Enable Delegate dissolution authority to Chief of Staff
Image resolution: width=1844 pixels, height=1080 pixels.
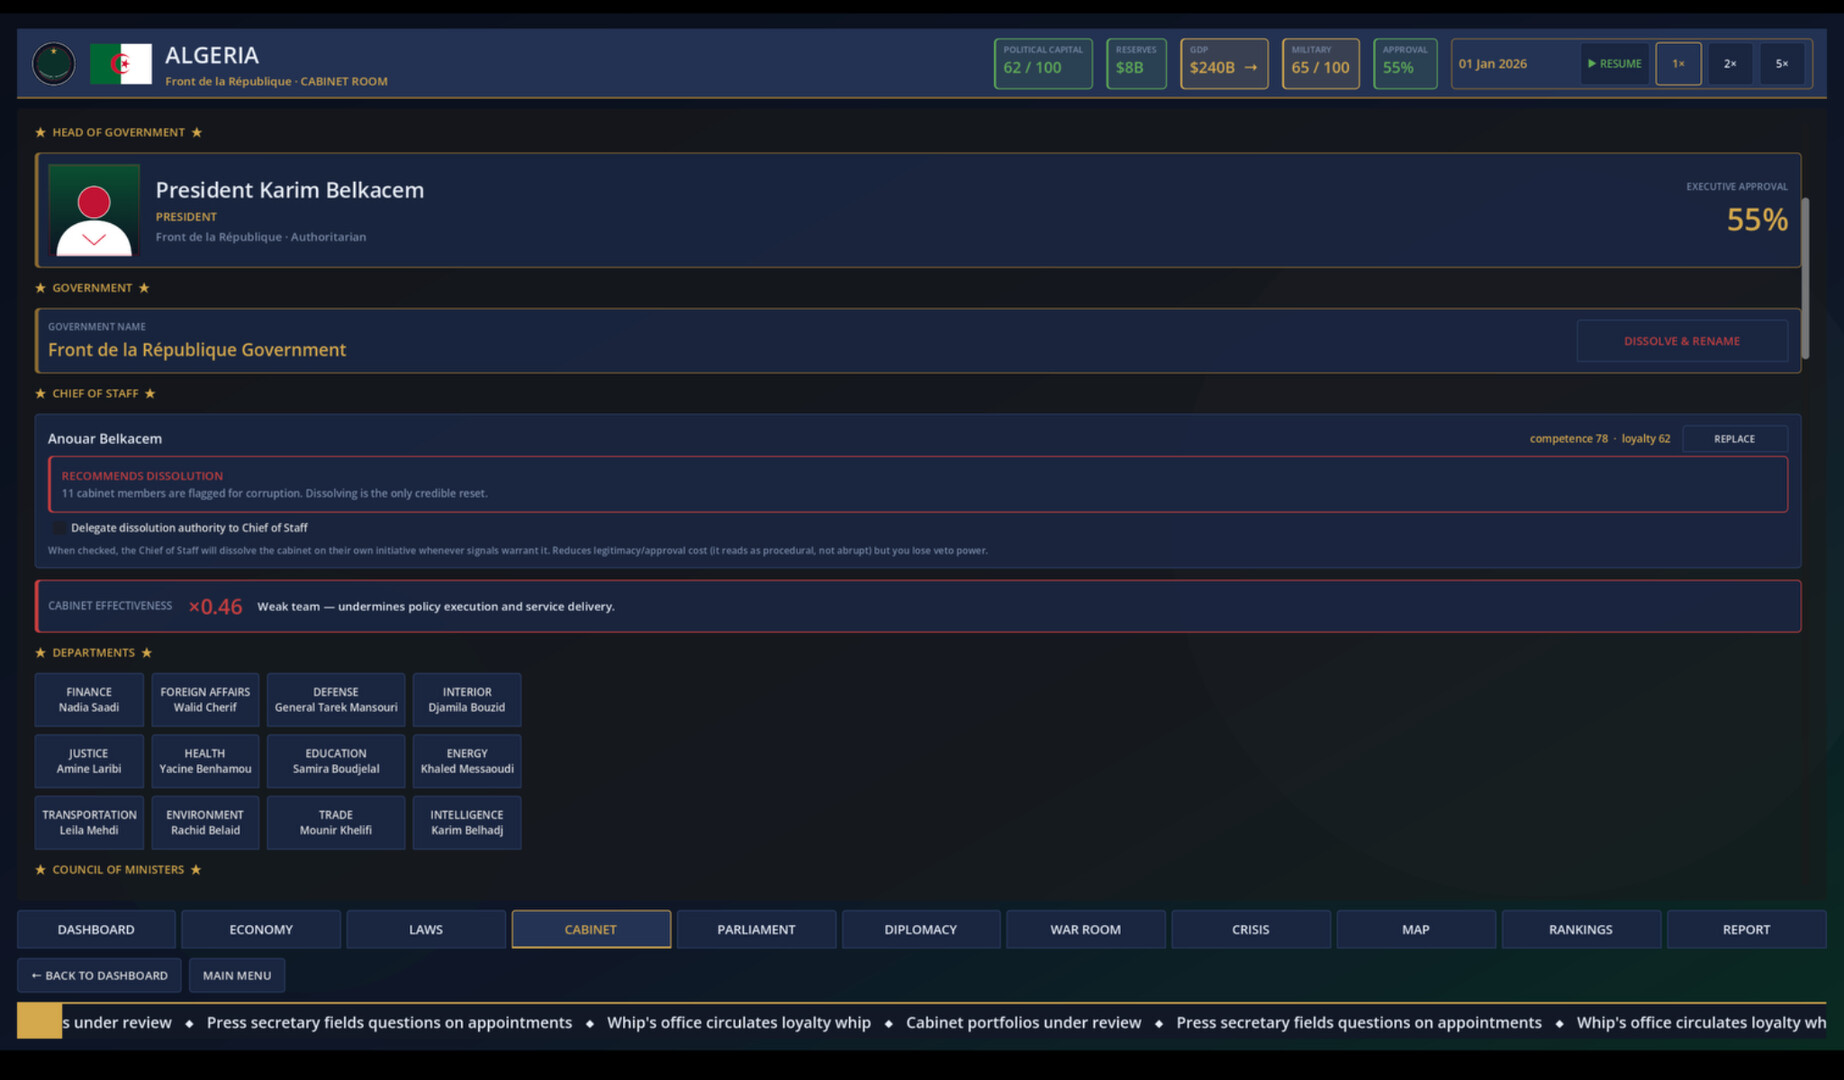point(60,528)
